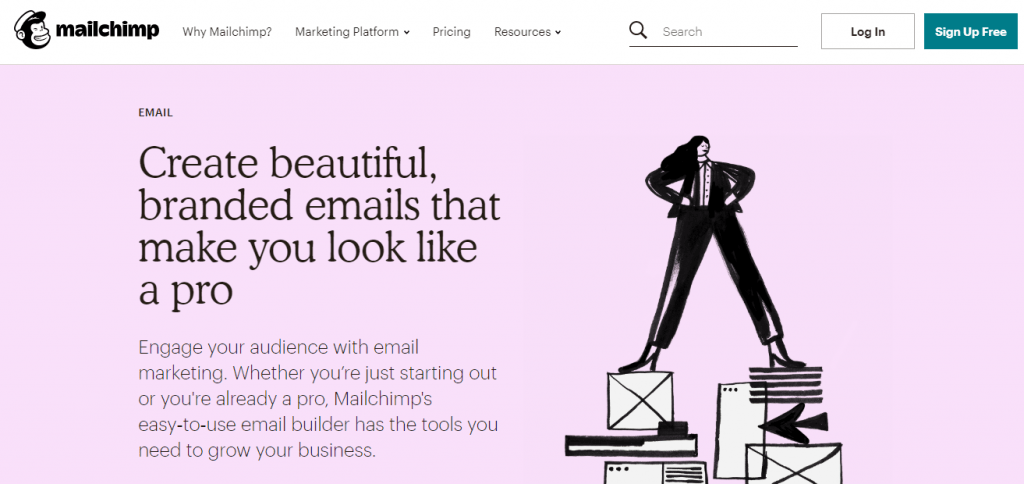The width and height of the screenshot is (1024, 484).
Task: Click the Sign Up Free button
Action: click(970, 31)
